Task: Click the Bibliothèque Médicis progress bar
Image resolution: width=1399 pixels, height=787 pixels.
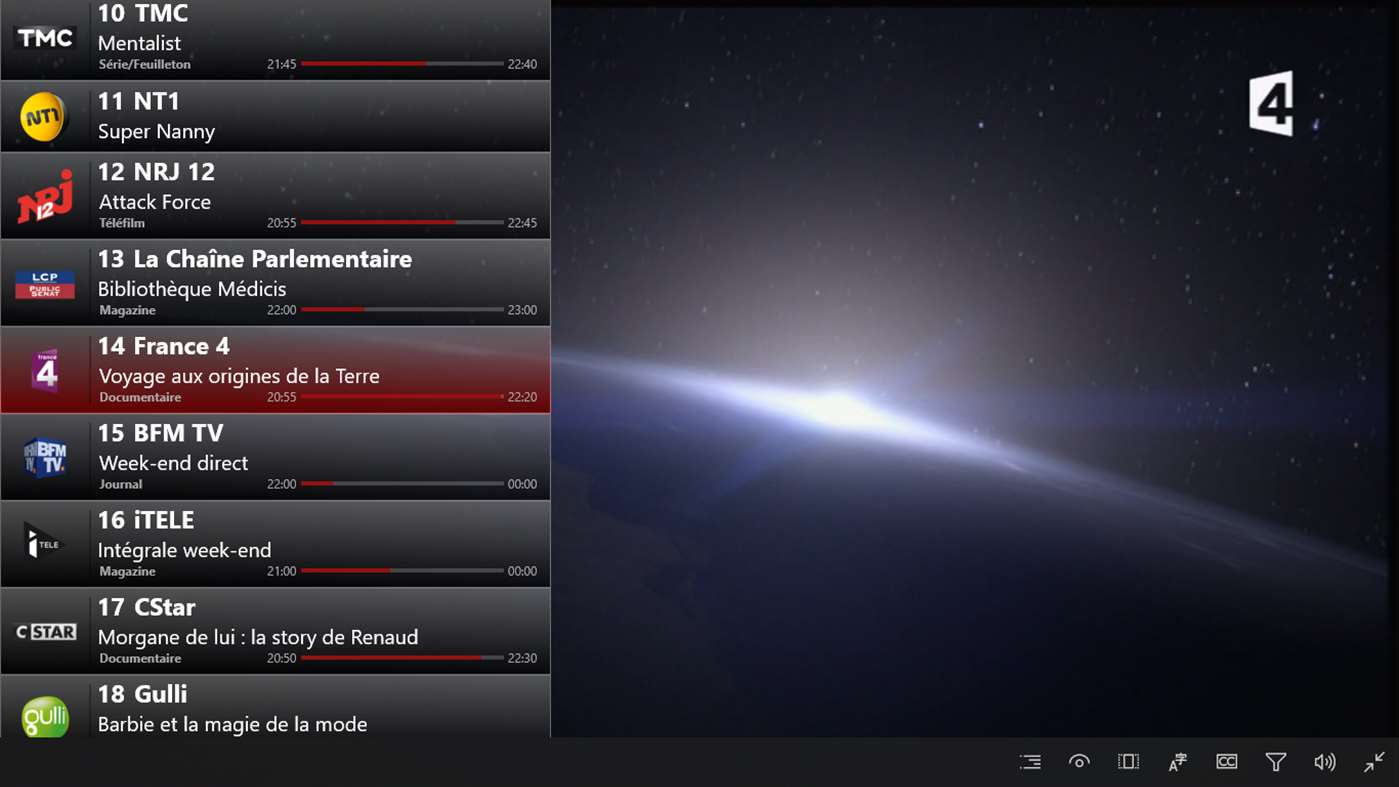Action: click(402, 310)
